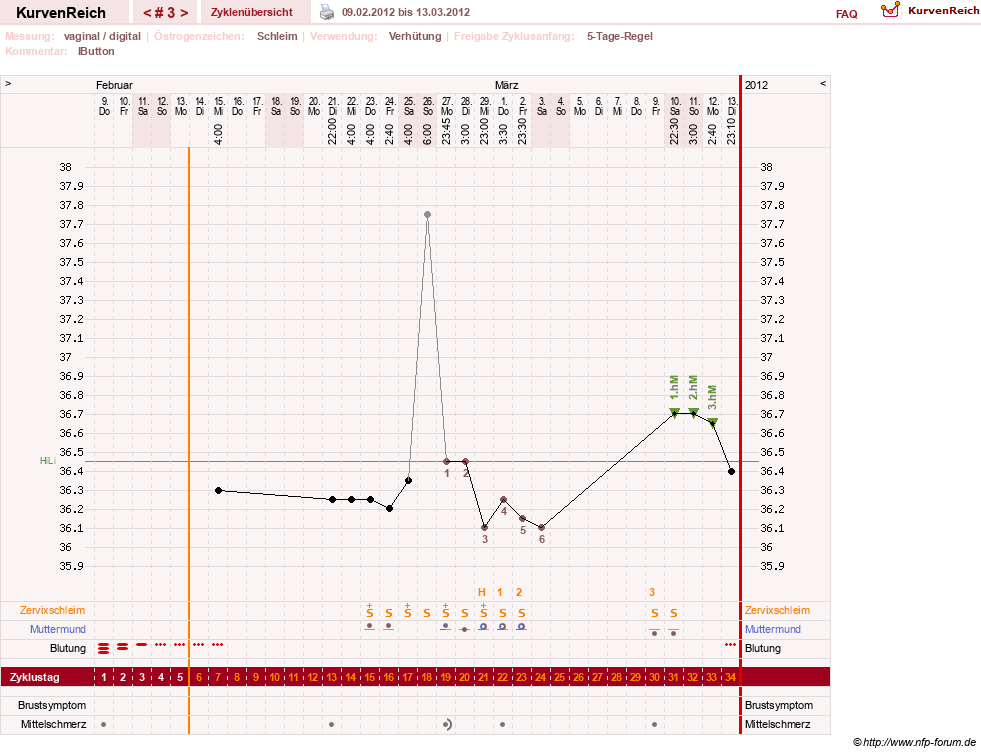Open the http://www.nfp-forum.de link
981x754 pixels.
[x=919, y=743]
